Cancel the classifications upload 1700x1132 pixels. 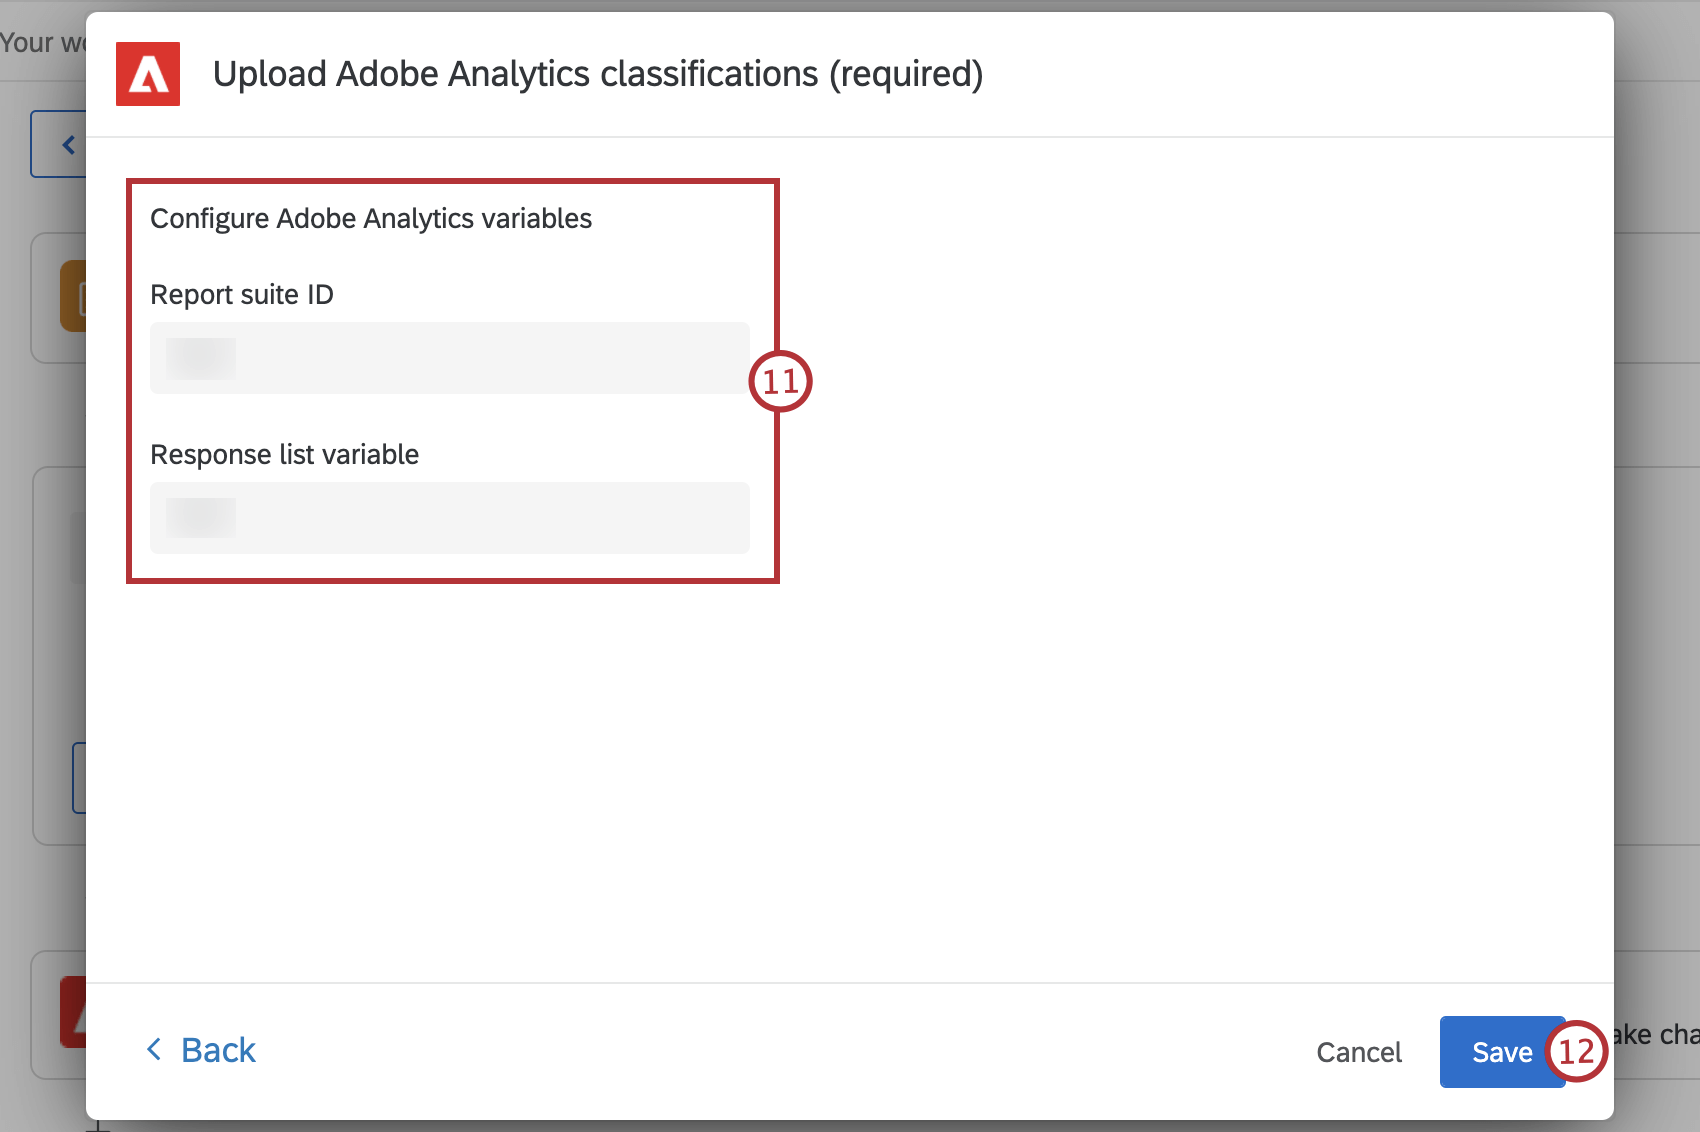(1358, 1052)
